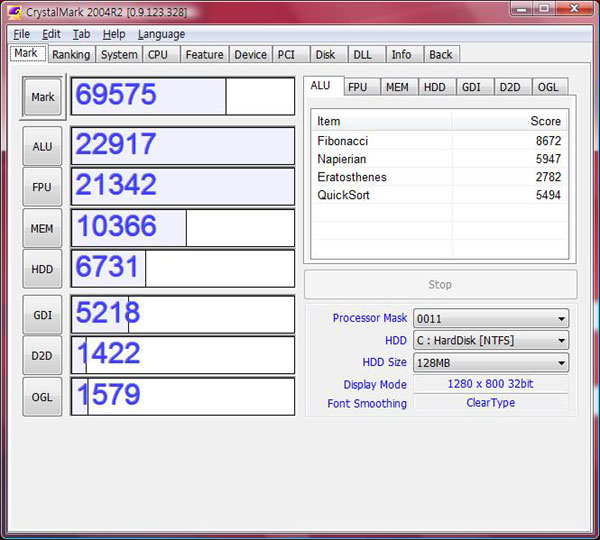Click the HDD score 6731
Viewport: 600px width, 540px height.
coord(107,266)
